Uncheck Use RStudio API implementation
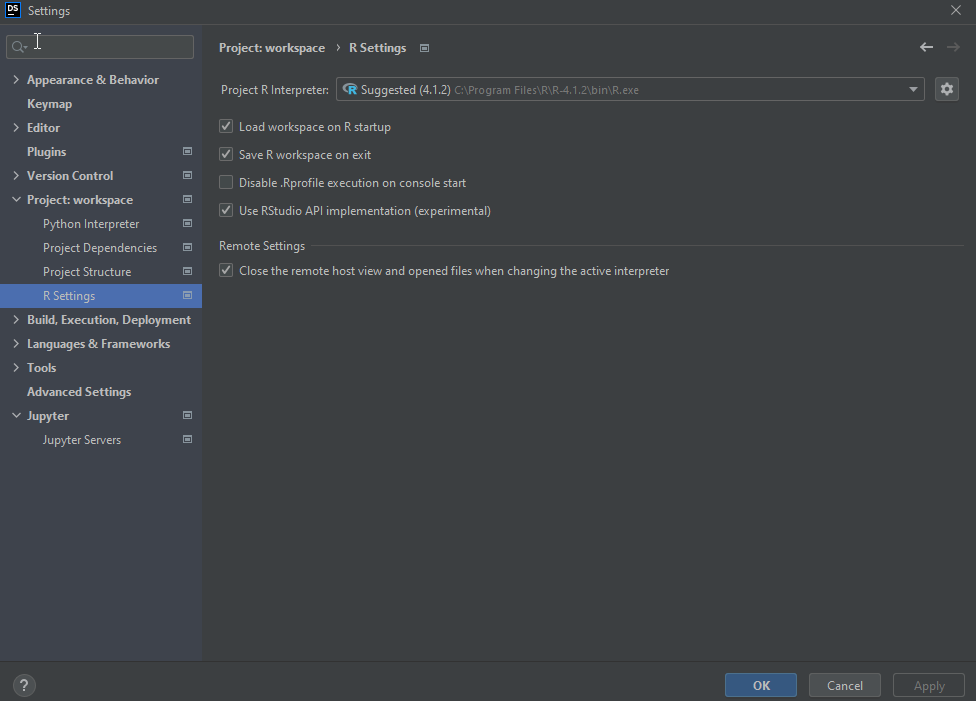This screenshot has width=976, height=701. 225,210
